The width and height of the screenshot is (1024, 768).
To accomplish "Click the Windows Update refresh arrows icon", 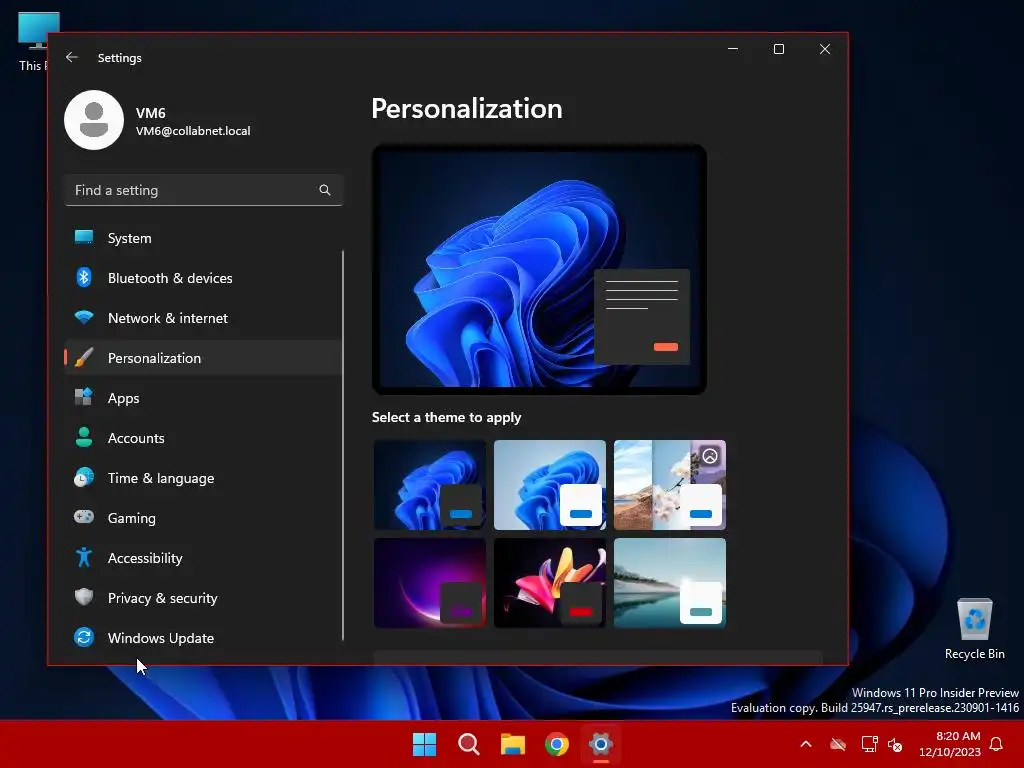I will 84,637.
